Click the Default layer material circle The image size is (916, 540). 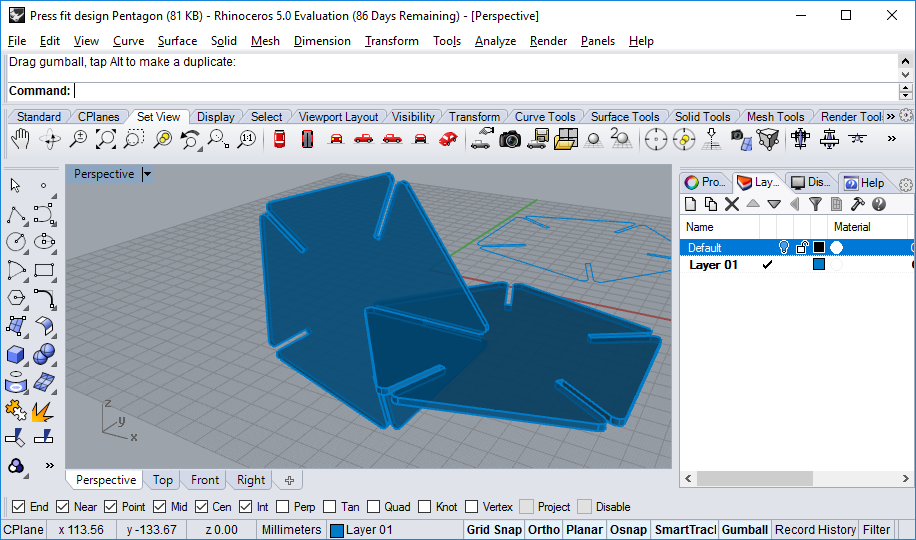pos(837,247)
